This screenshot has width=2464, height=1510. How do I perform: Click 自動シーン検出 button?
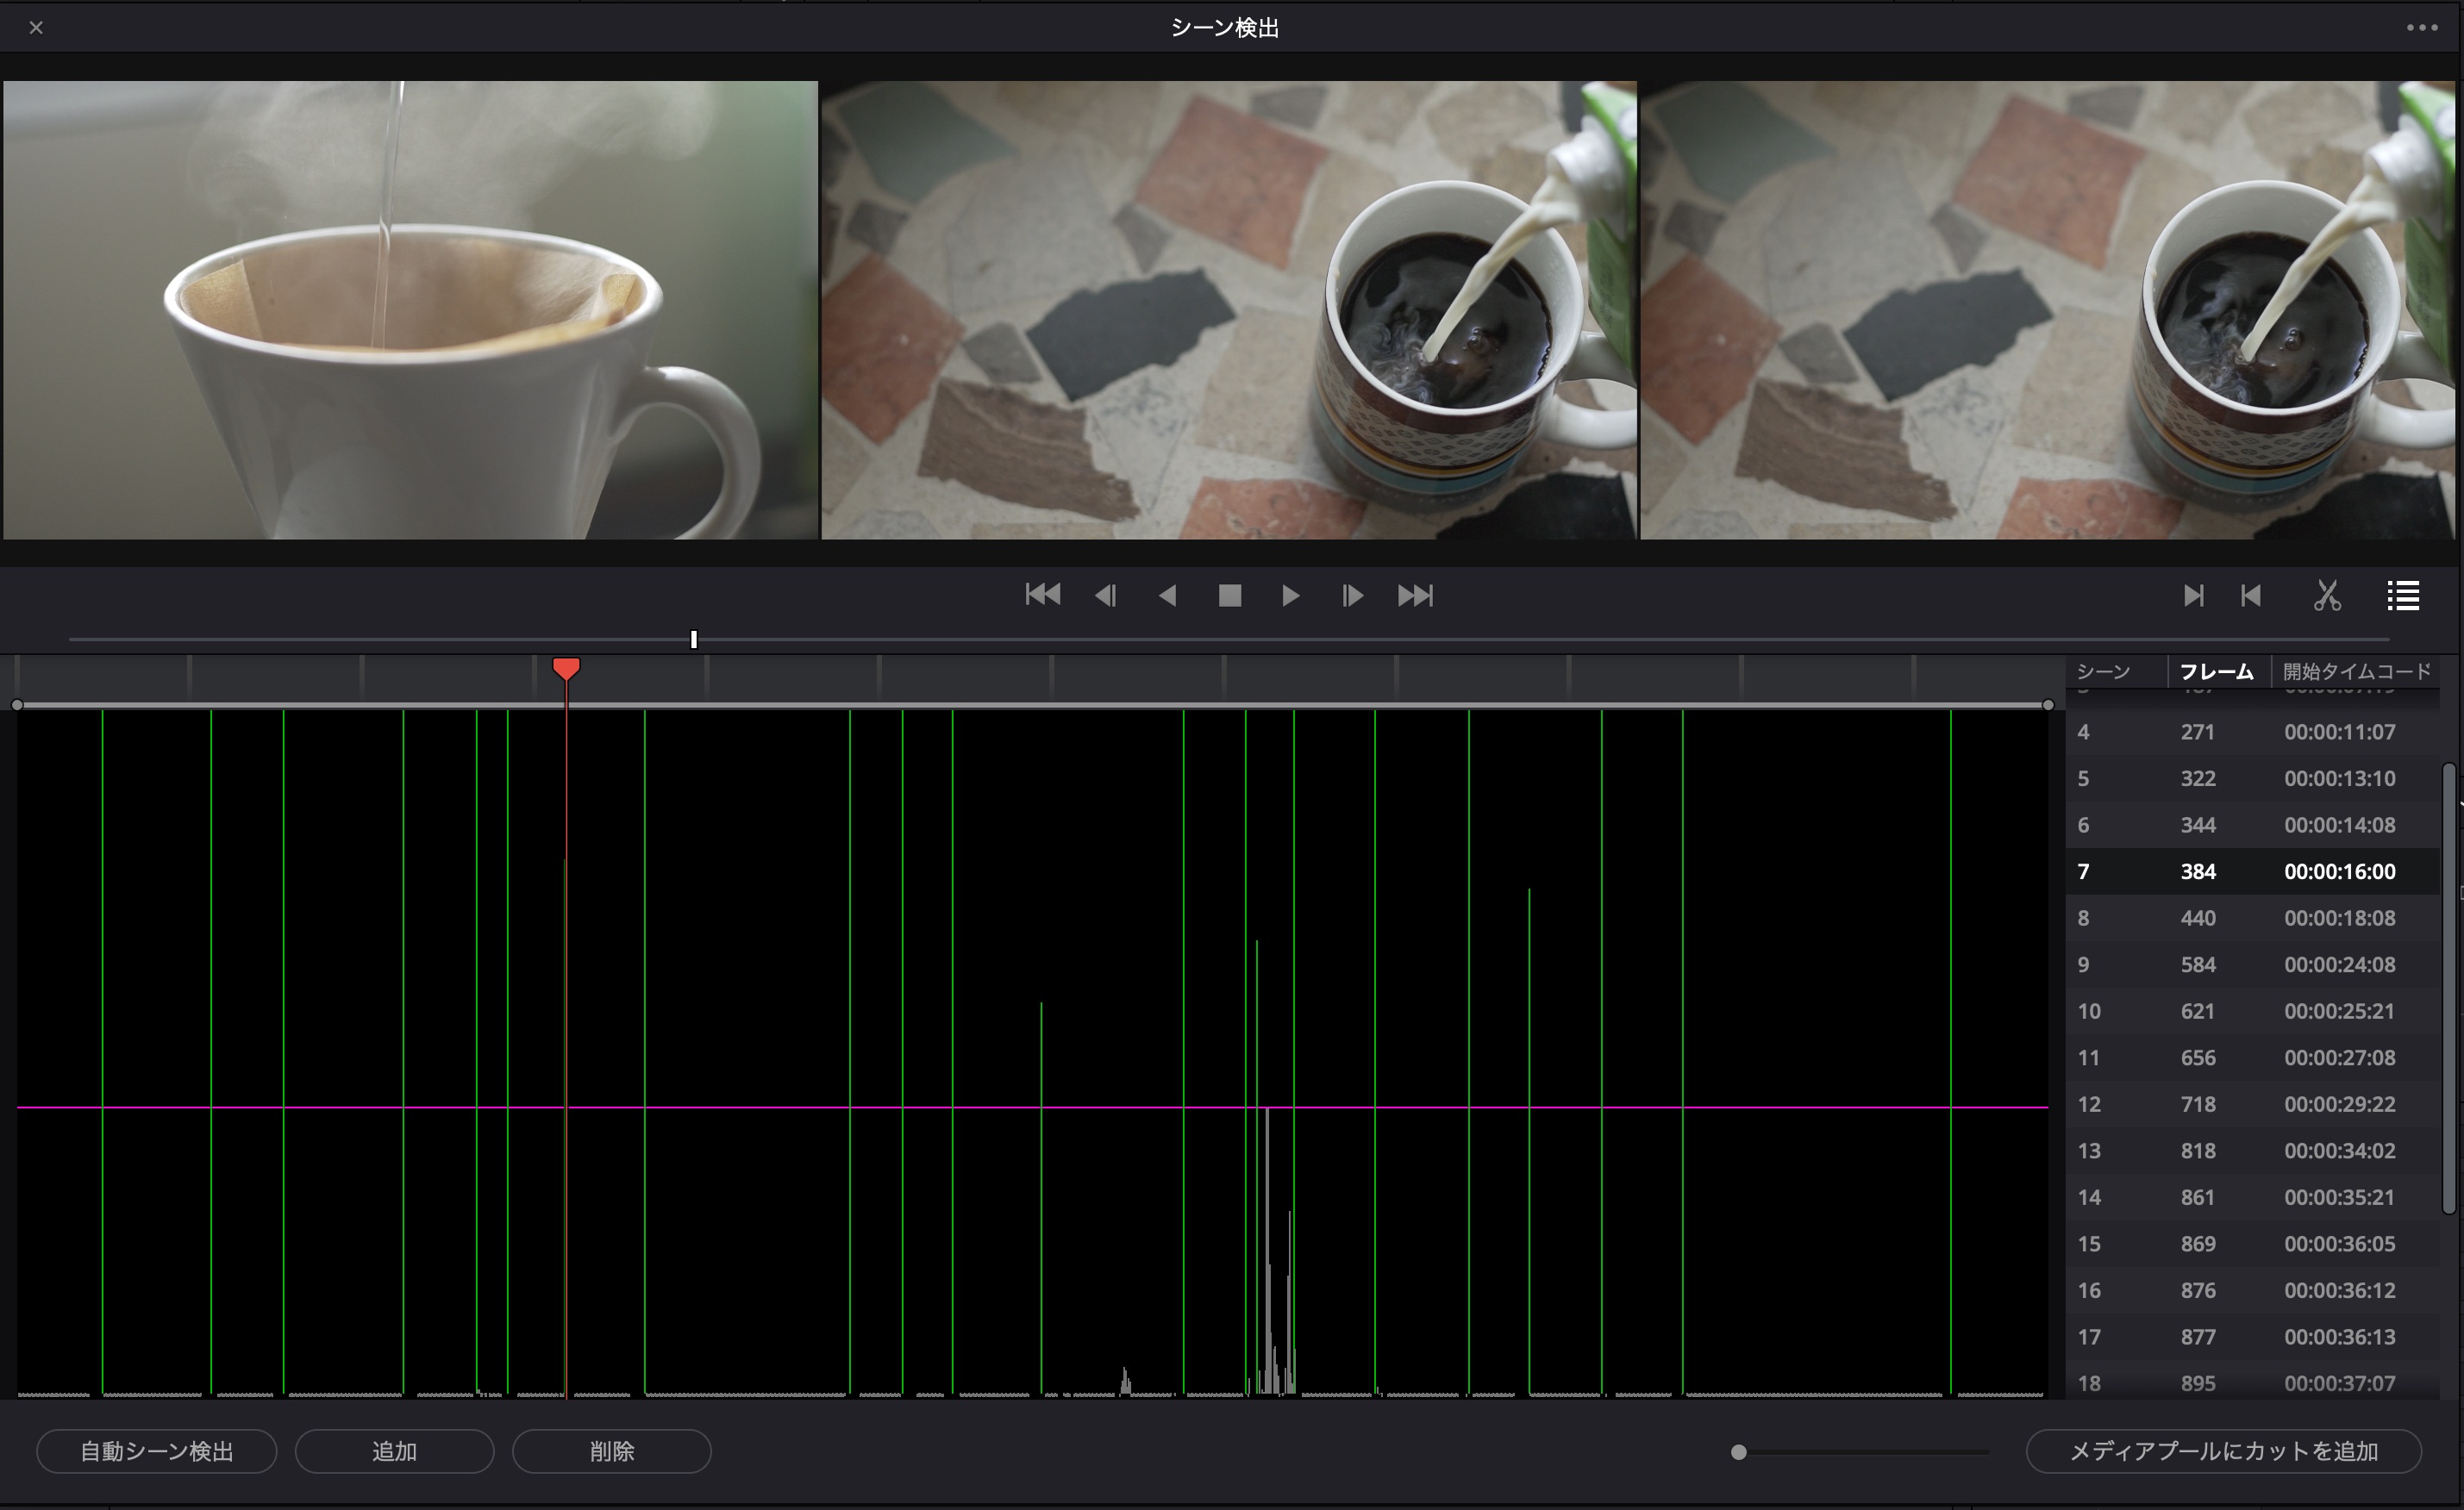pyautogui.click(x=157, y=1451)
